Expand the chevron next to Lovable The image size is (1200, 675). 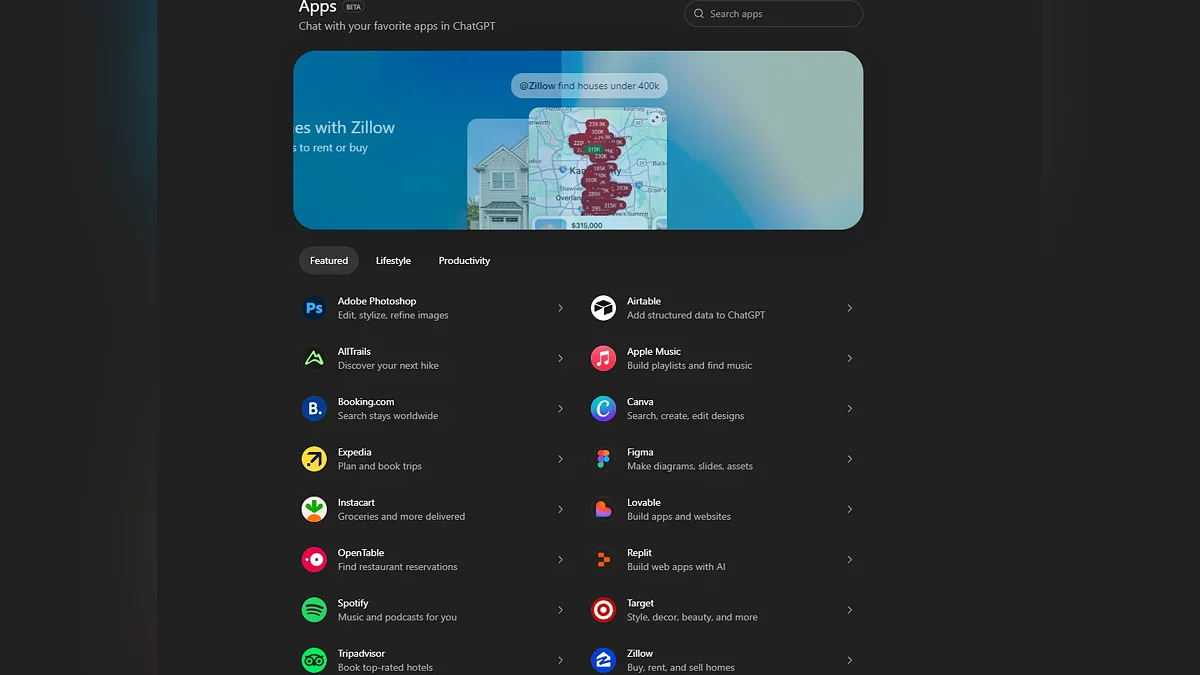click(849, 509)
